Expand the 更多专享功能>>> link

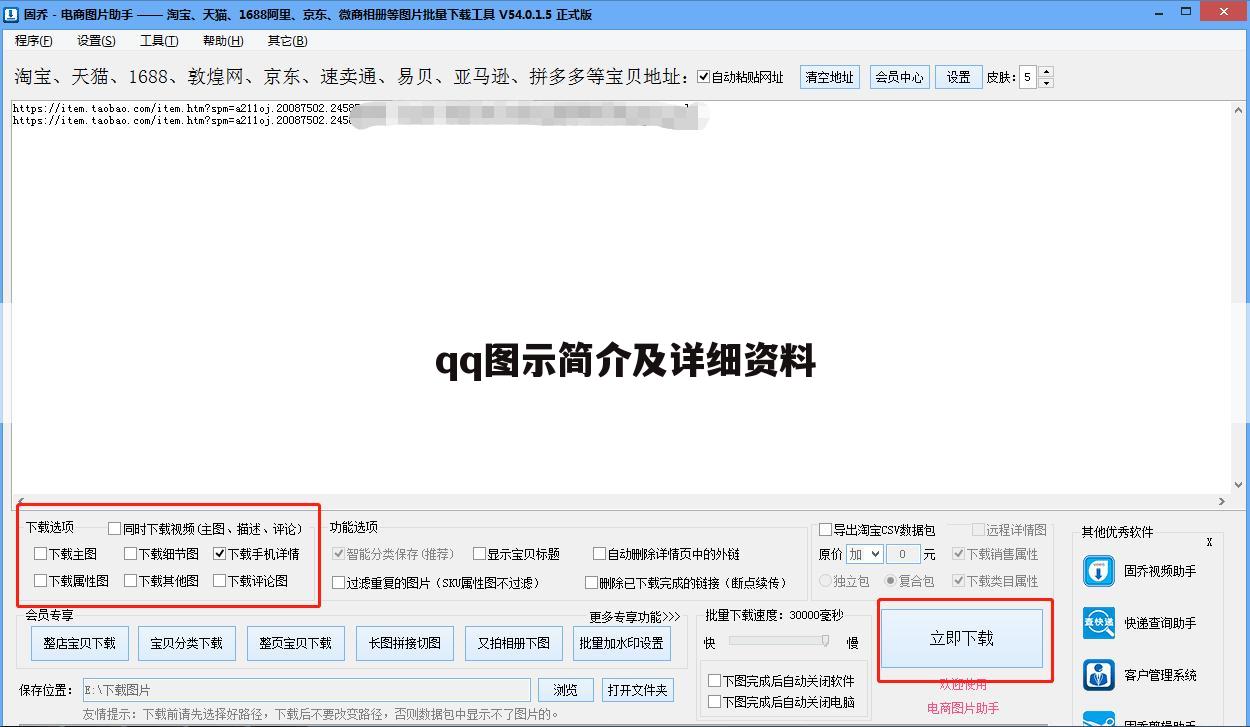[634, 617]
